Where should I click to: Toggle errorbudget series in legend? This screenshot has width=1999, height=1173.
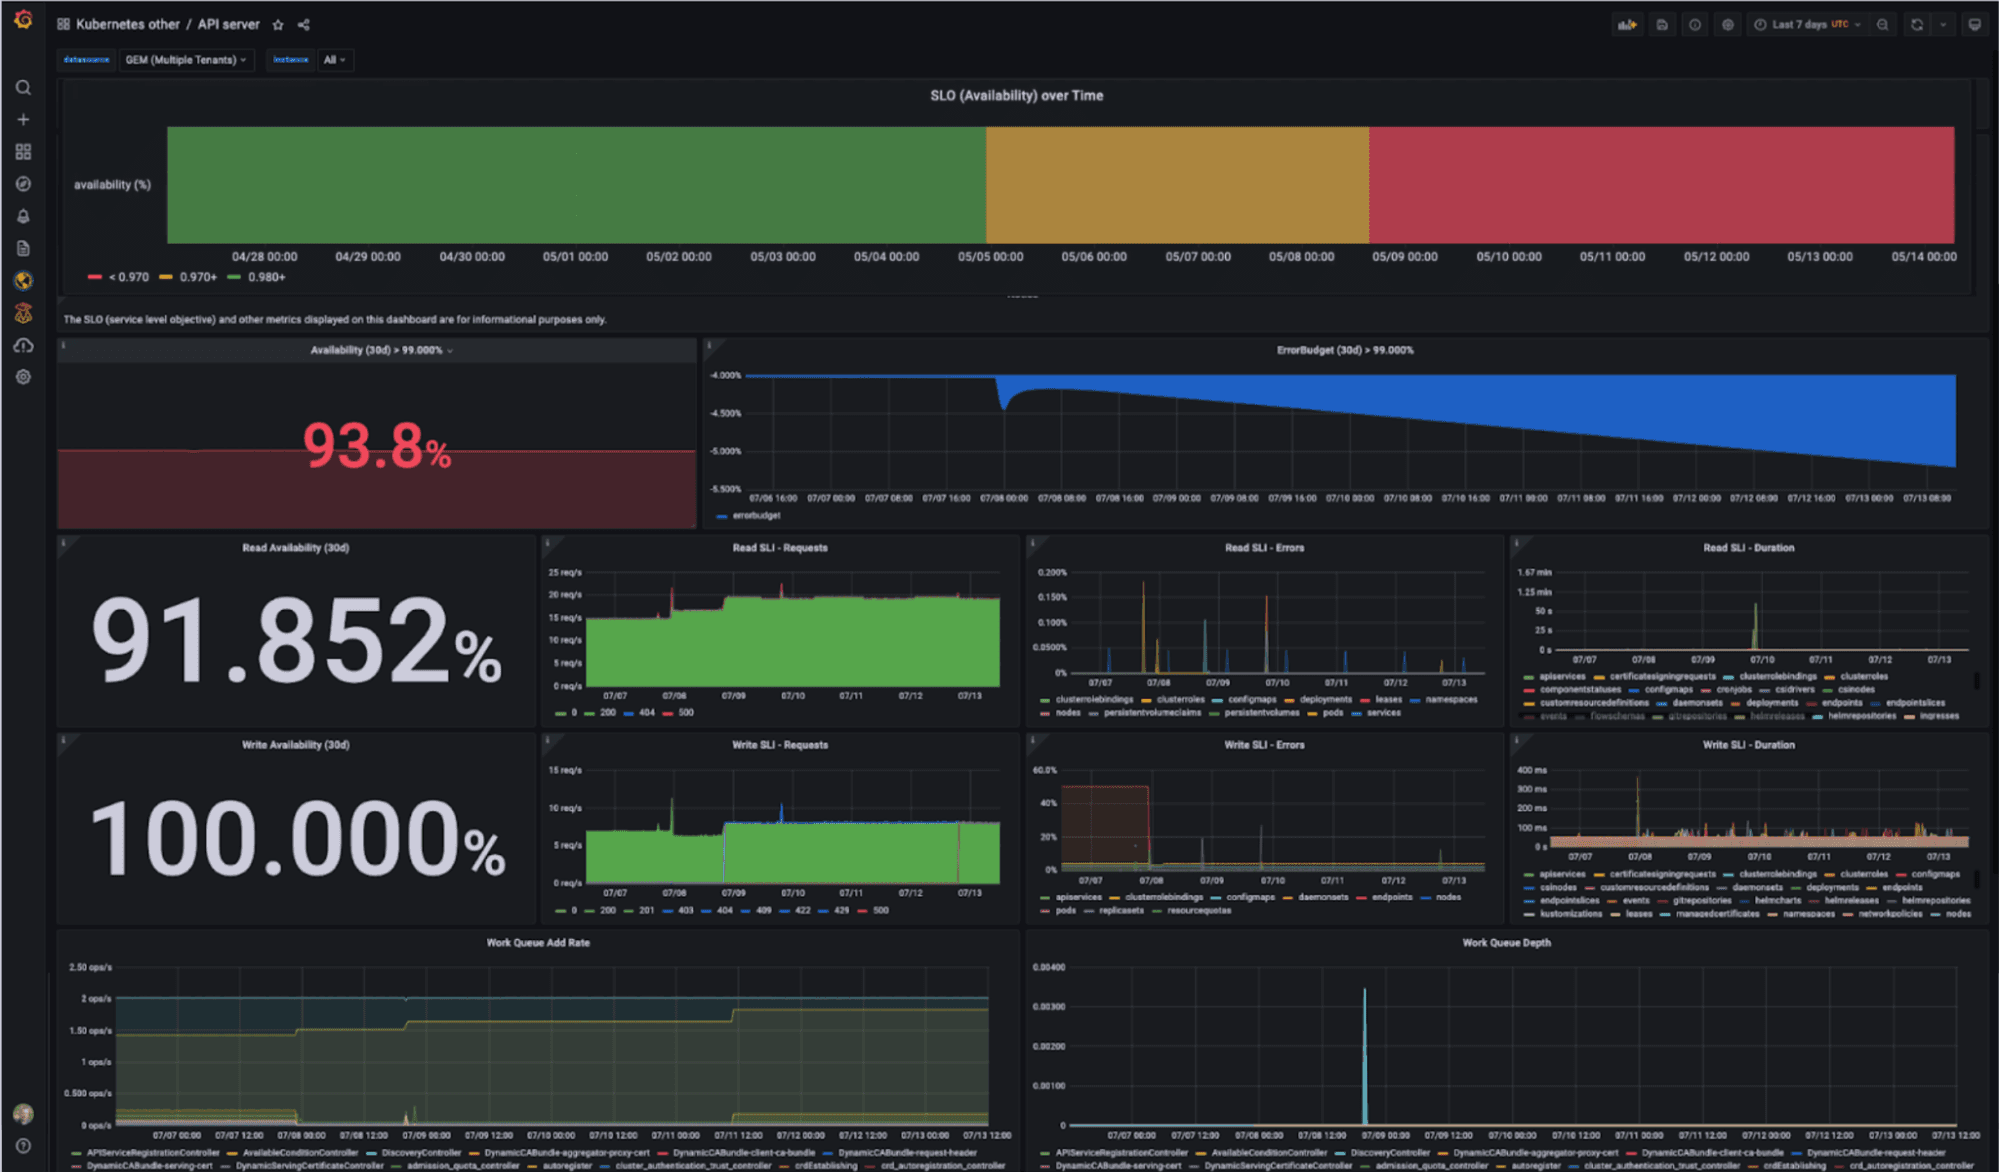click(755, 516)
